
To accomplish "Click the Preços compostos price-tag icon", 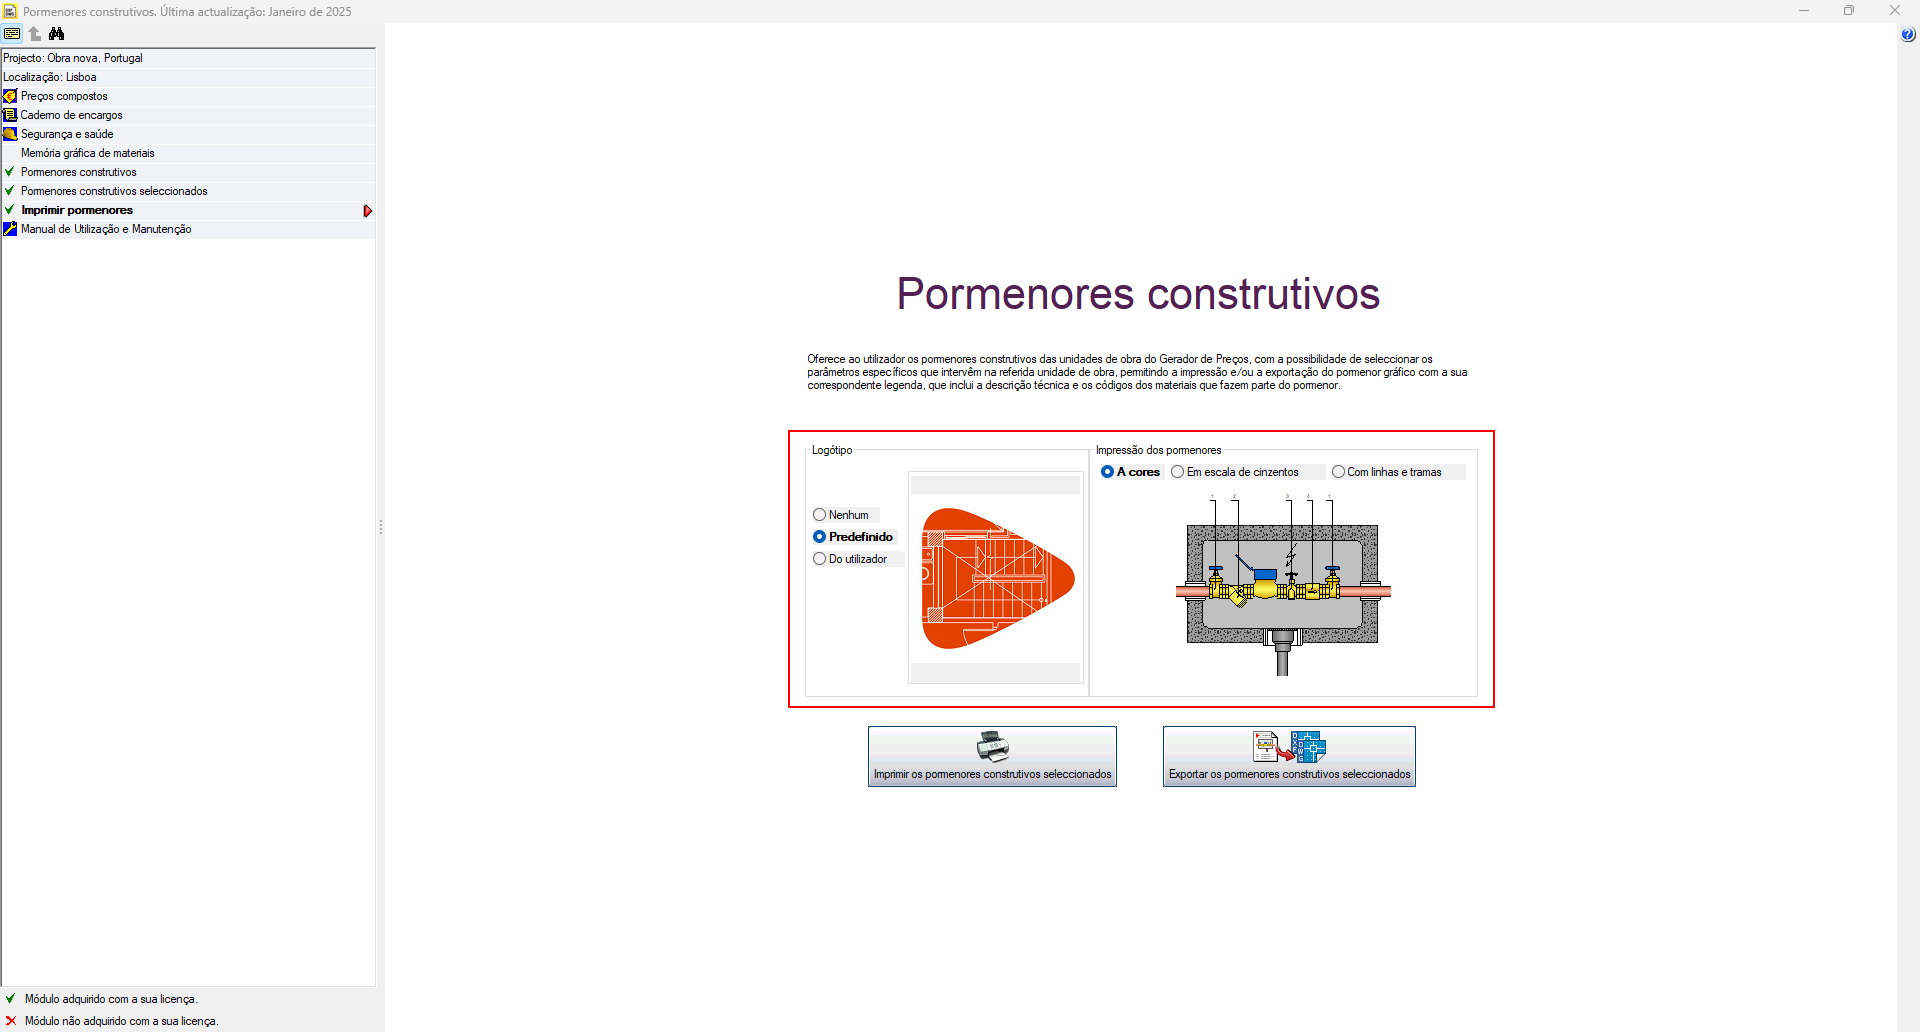I will [10, 96].
